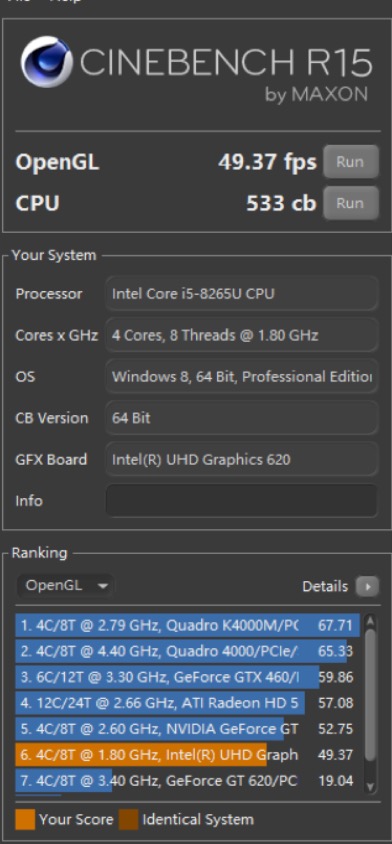392x844 pixels.
Task: Click the Identical System brown swatch
Action: click(x=129, y=820)
